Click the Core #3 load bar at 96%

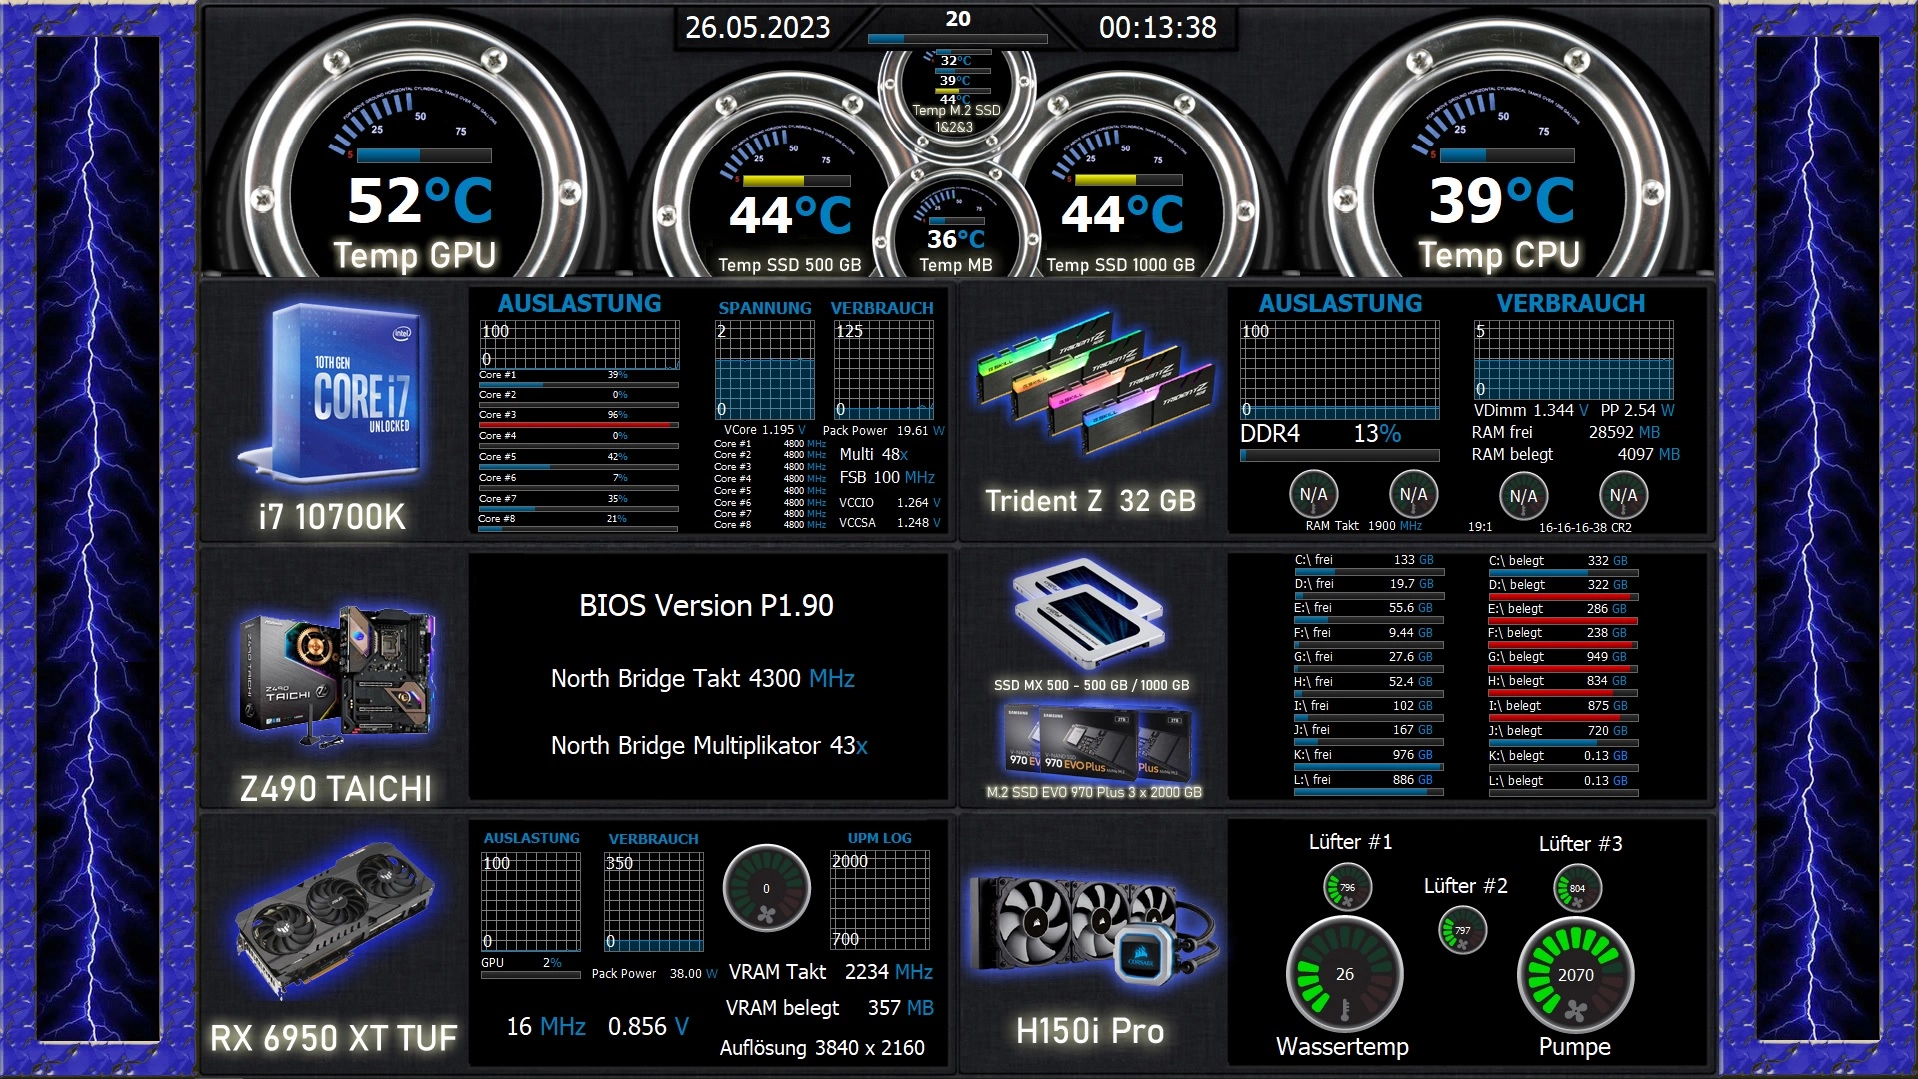(x=578, y=425)
